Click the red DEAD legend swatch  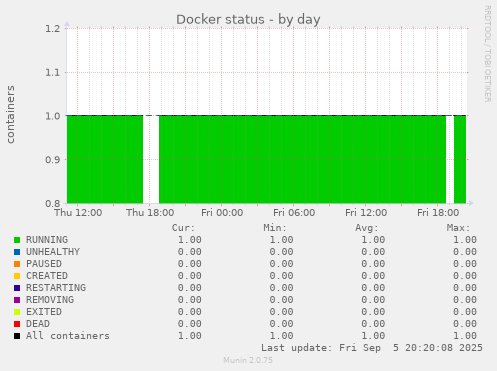click(17, 324)
